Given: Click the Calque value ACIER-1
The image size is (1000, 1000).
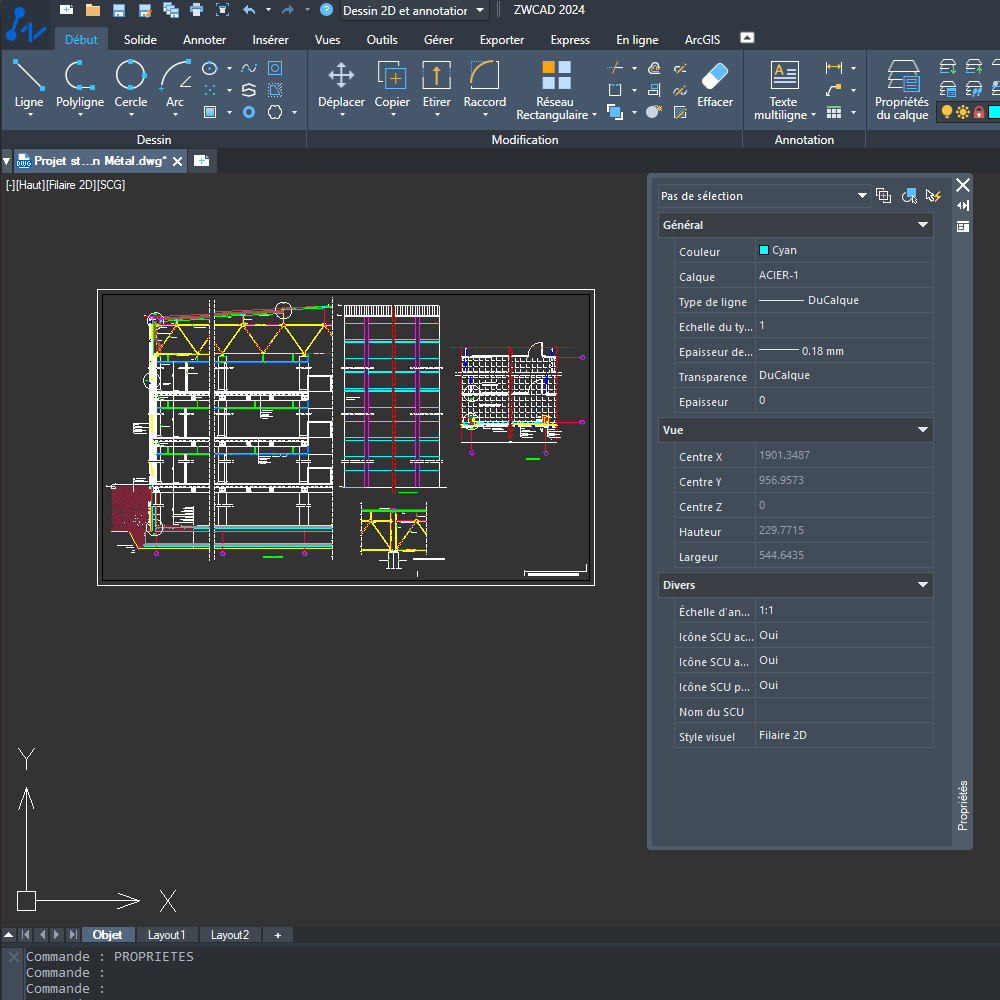Looking at the screenshot, I should pos(779,276).
